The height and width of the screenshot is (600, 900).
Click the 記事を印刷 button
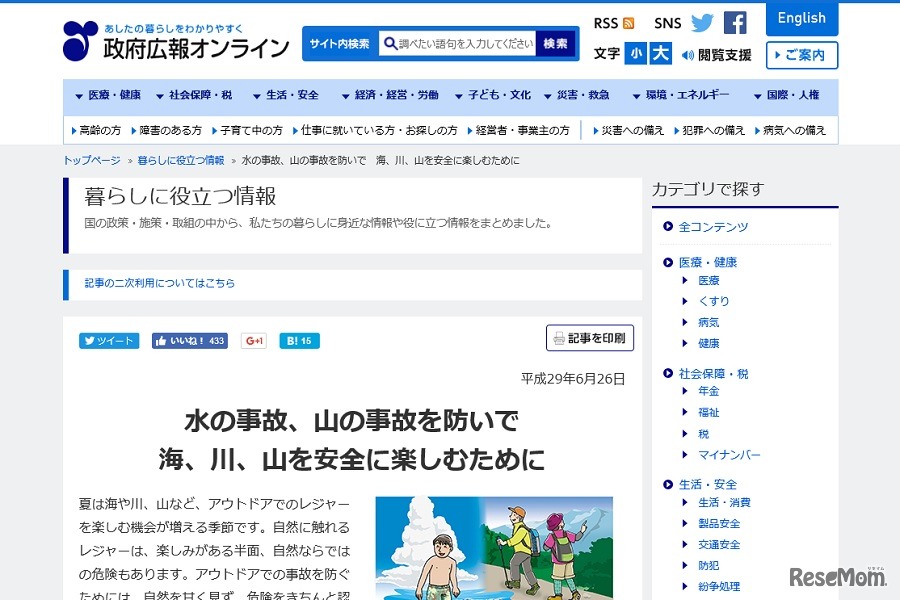click(590, 338)
